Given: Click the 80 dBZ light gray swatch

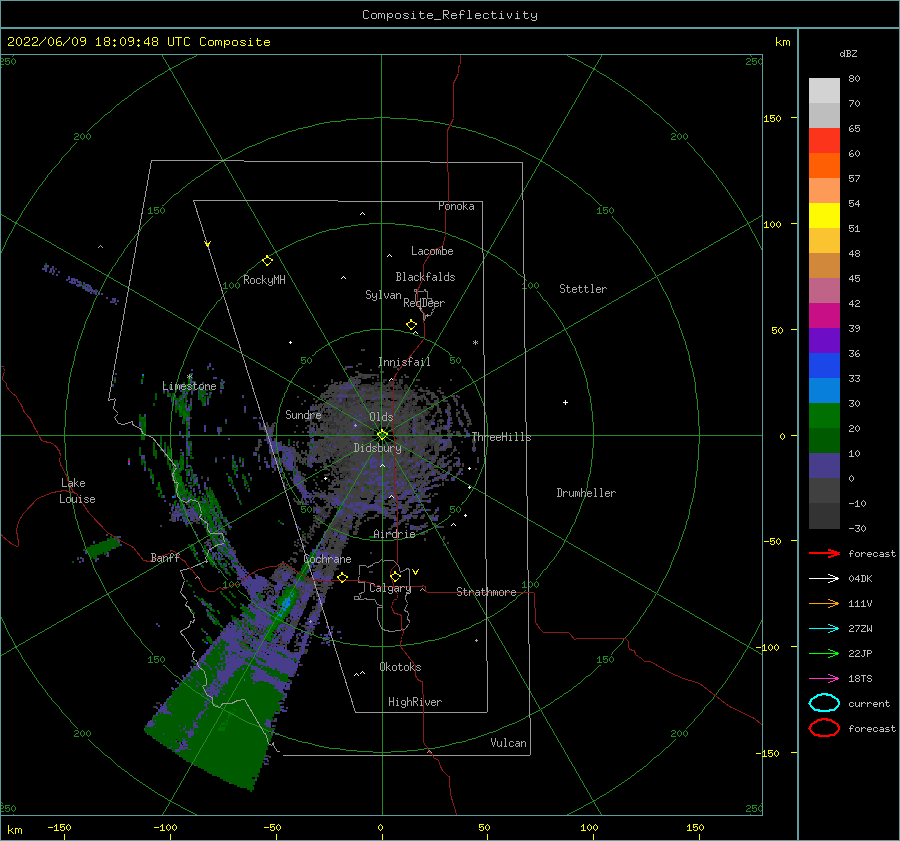Looking at the screenshot, I should click(x=824, y=91).
